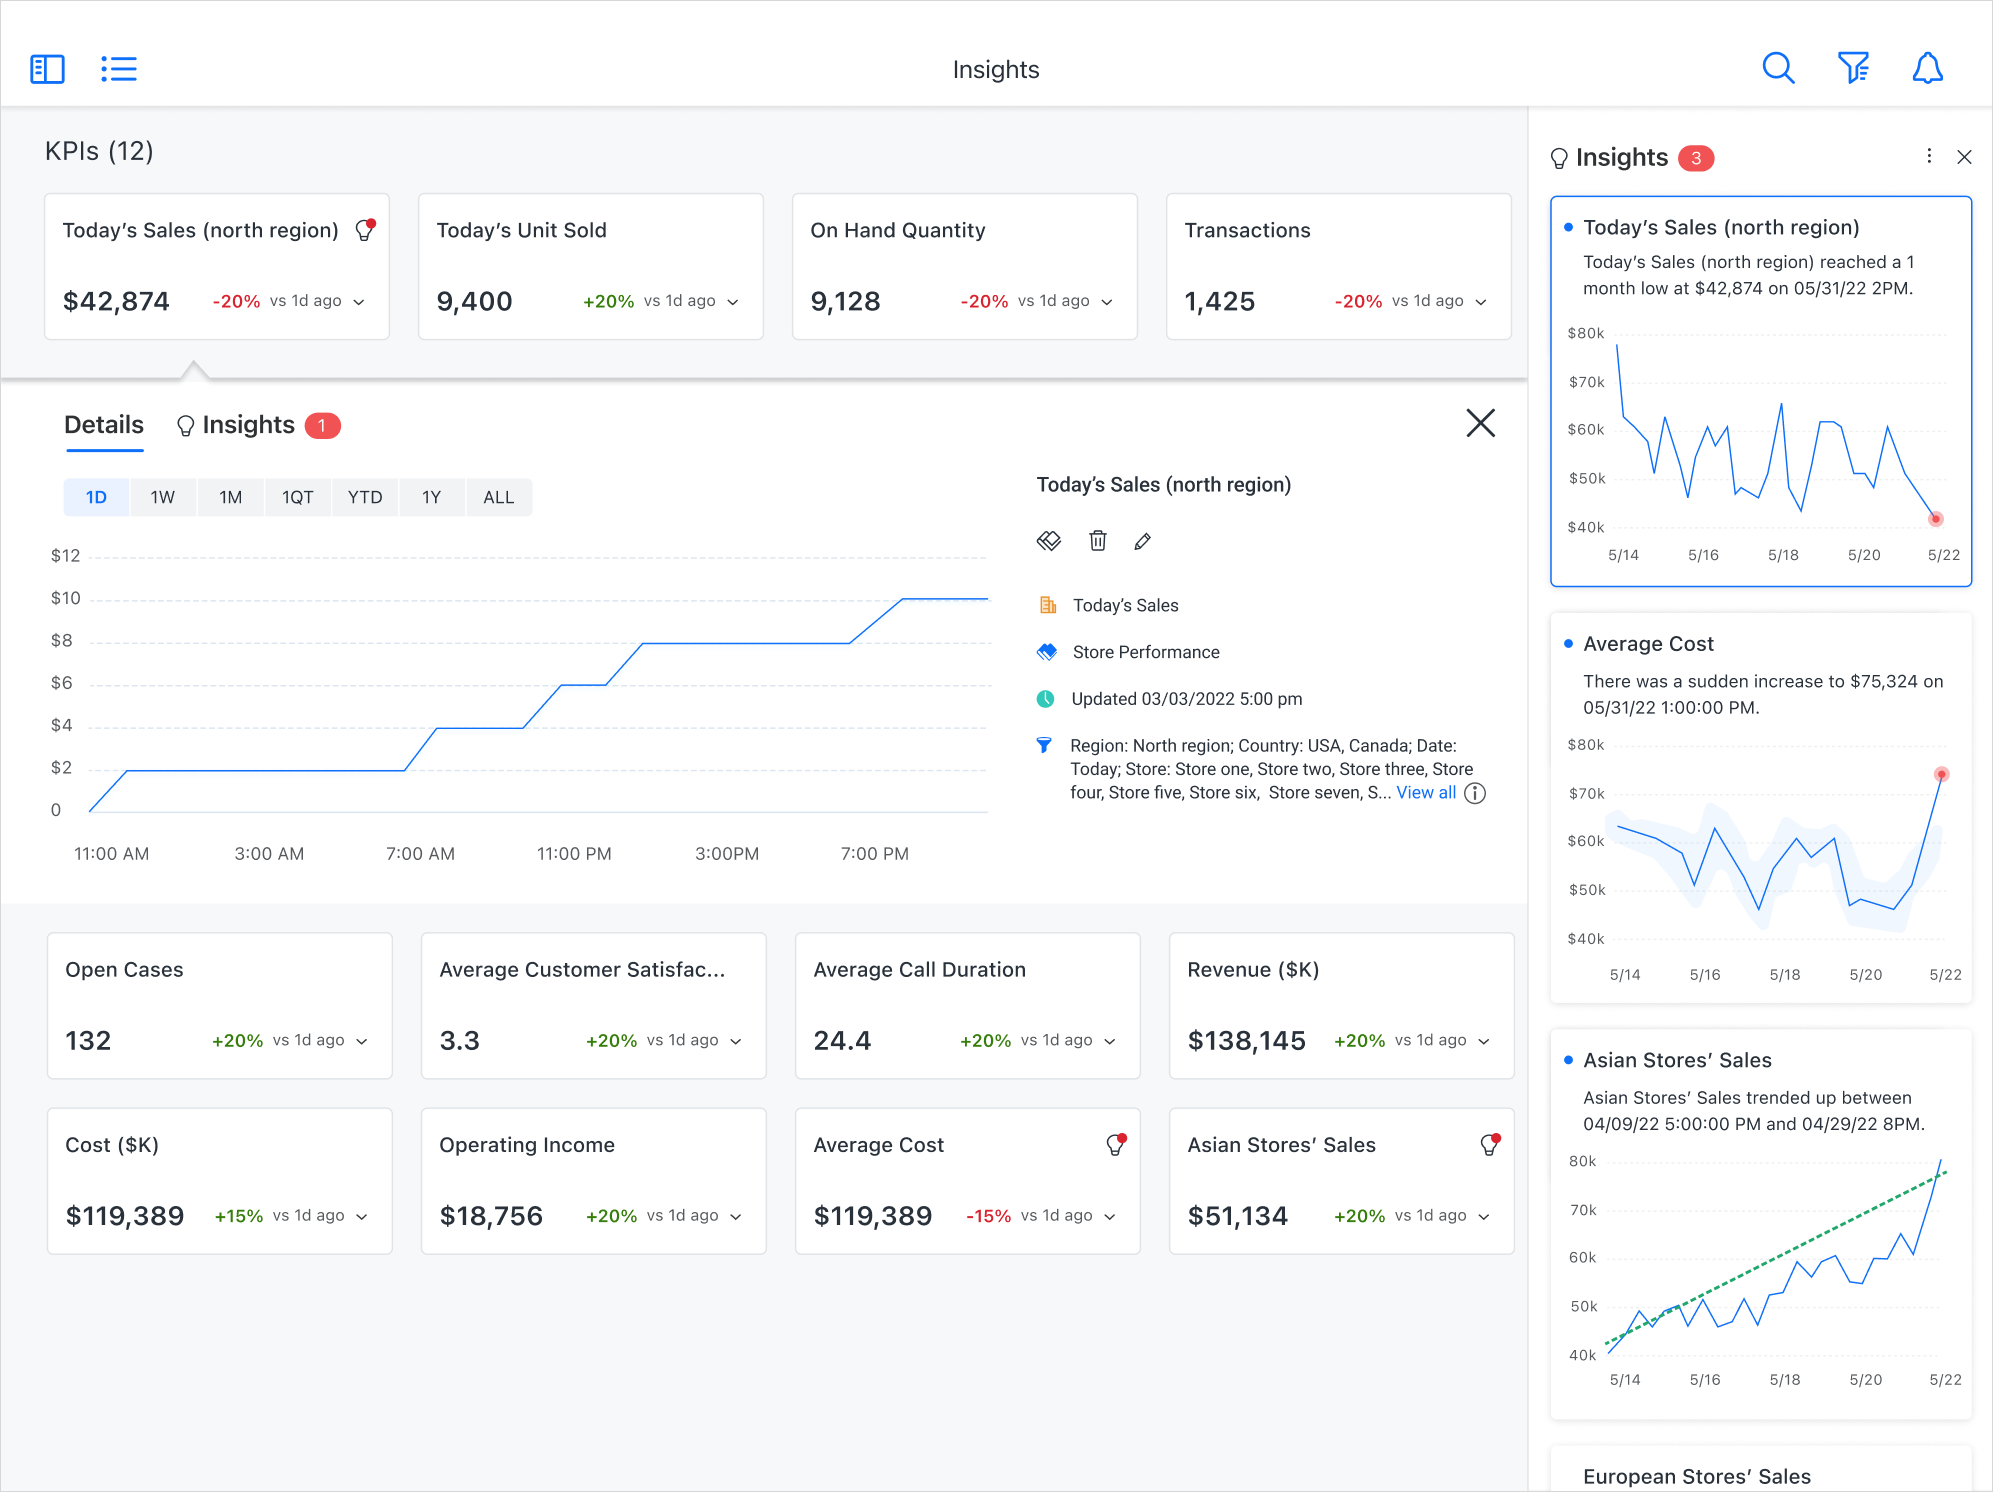Click info icon next to View all
The image size is (1993, 1492).
(1475, 793)
